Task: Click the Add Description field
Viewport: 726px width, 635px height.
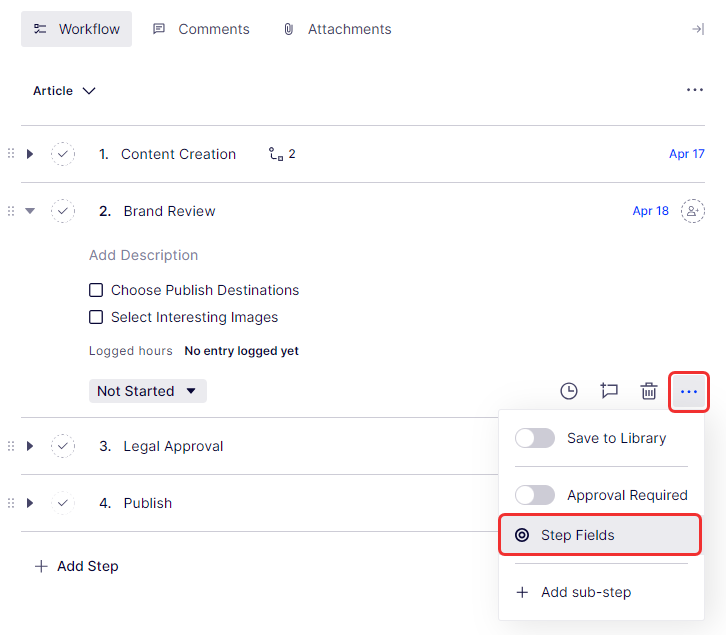Action: coord(143,255)
